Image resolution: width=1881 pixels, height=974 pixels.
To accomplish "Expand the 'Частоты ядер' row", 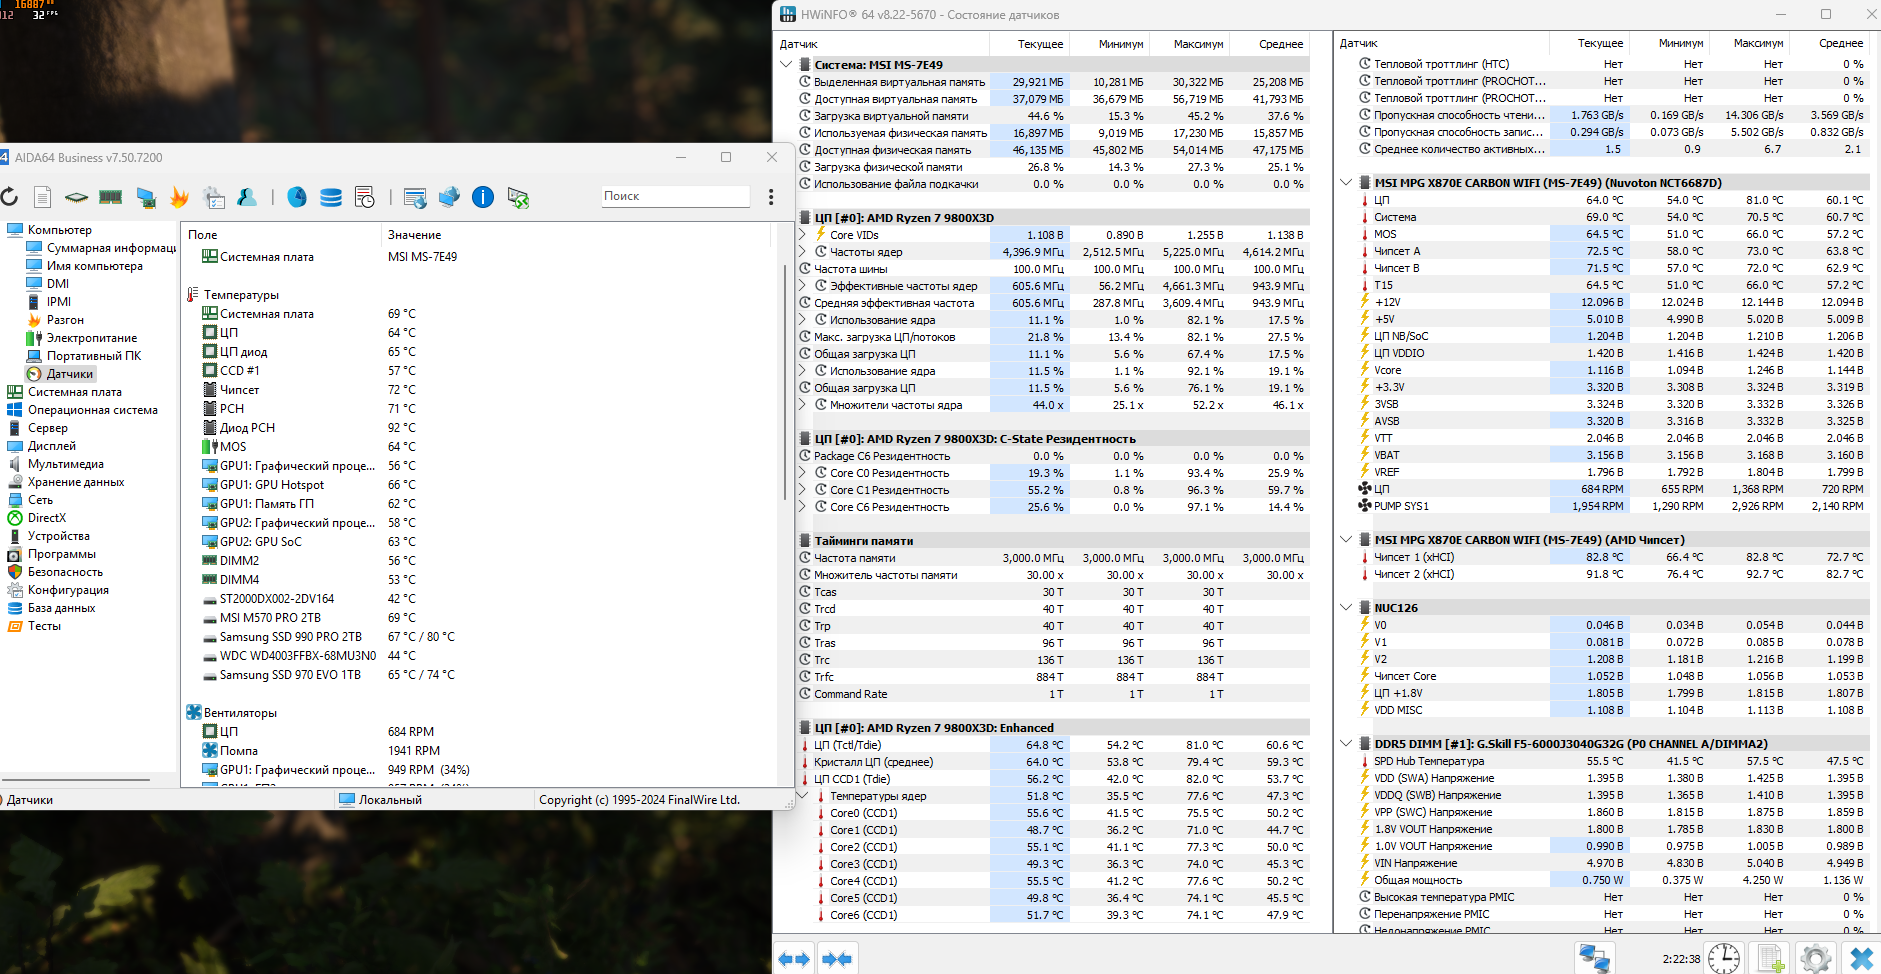I will click(x=802, y=252).
